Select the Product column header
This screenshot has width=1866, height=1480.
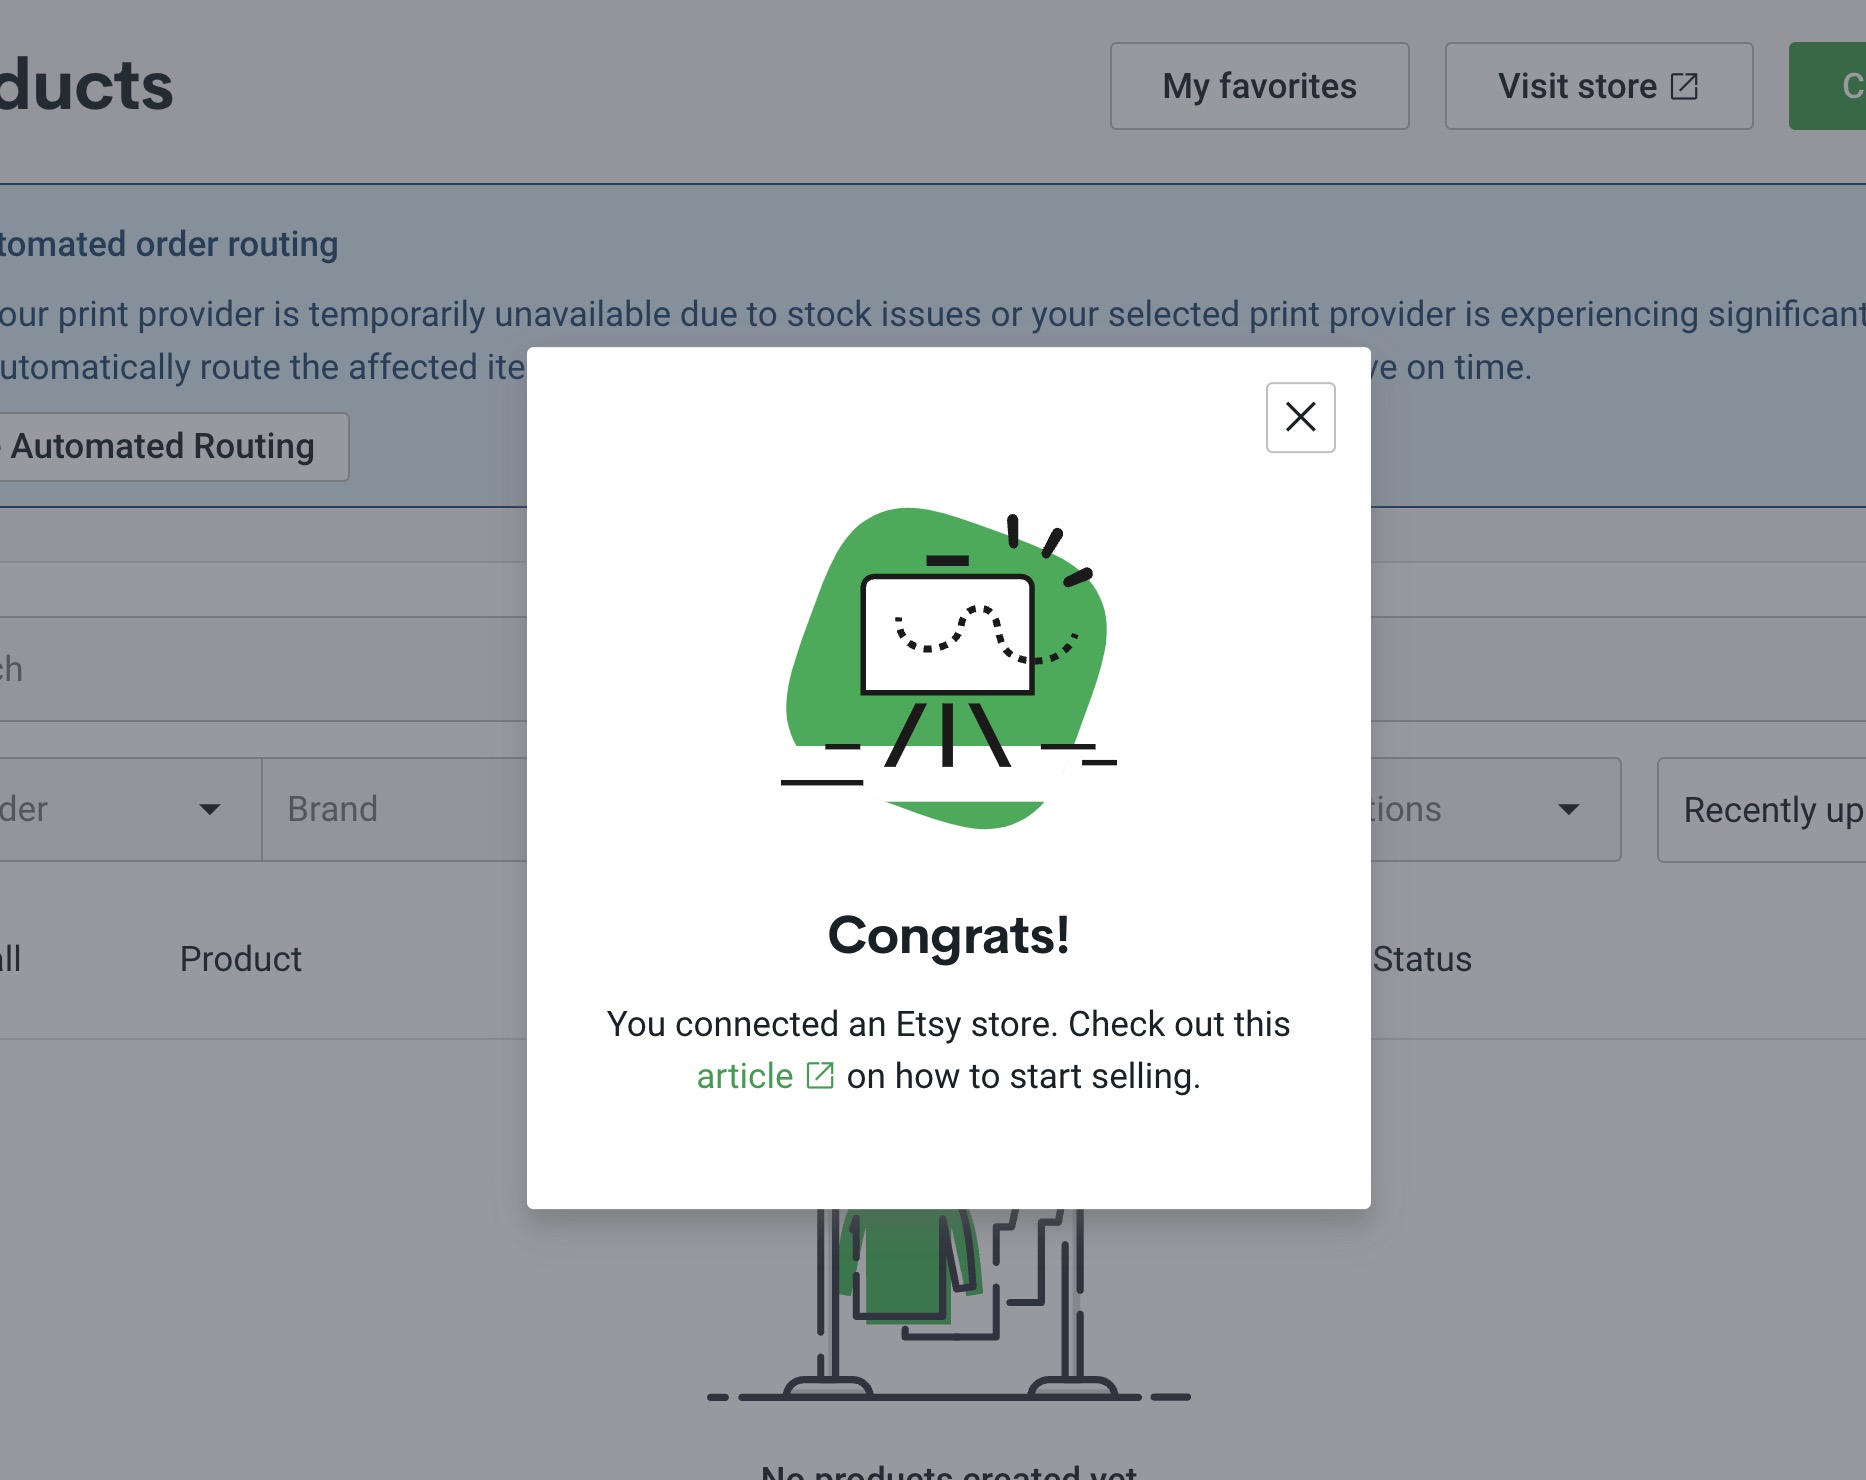[x=240, y=959]
